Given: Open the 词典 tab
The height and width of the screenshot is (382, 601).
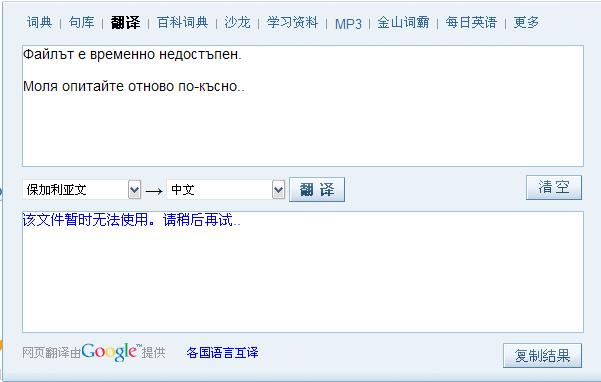Looking at the screenshot, I should tap(39, 23).
